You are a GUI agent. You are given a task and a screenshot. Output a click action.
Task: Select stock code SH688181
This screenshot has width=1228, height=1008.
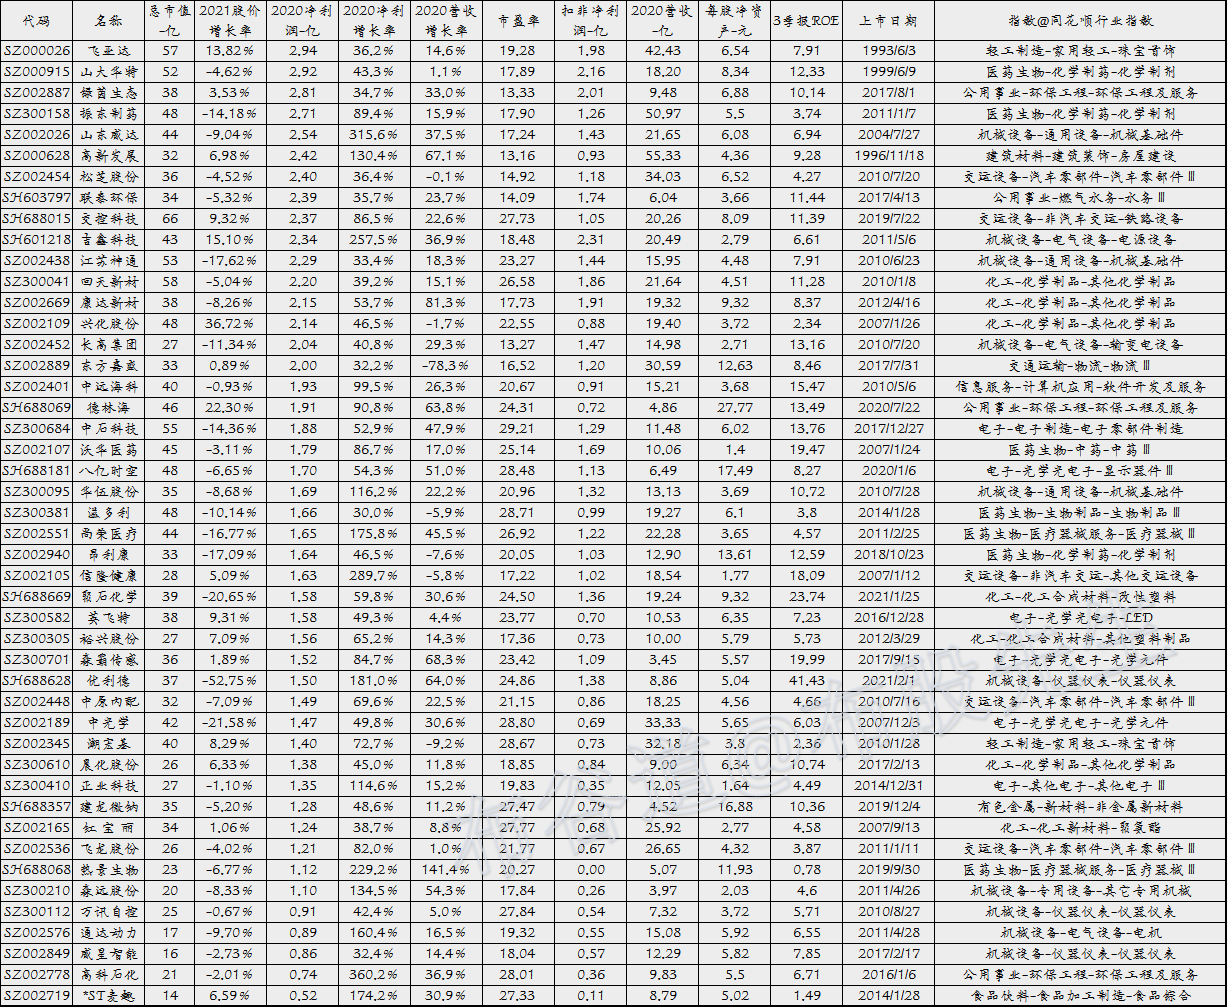click(36, 471)
